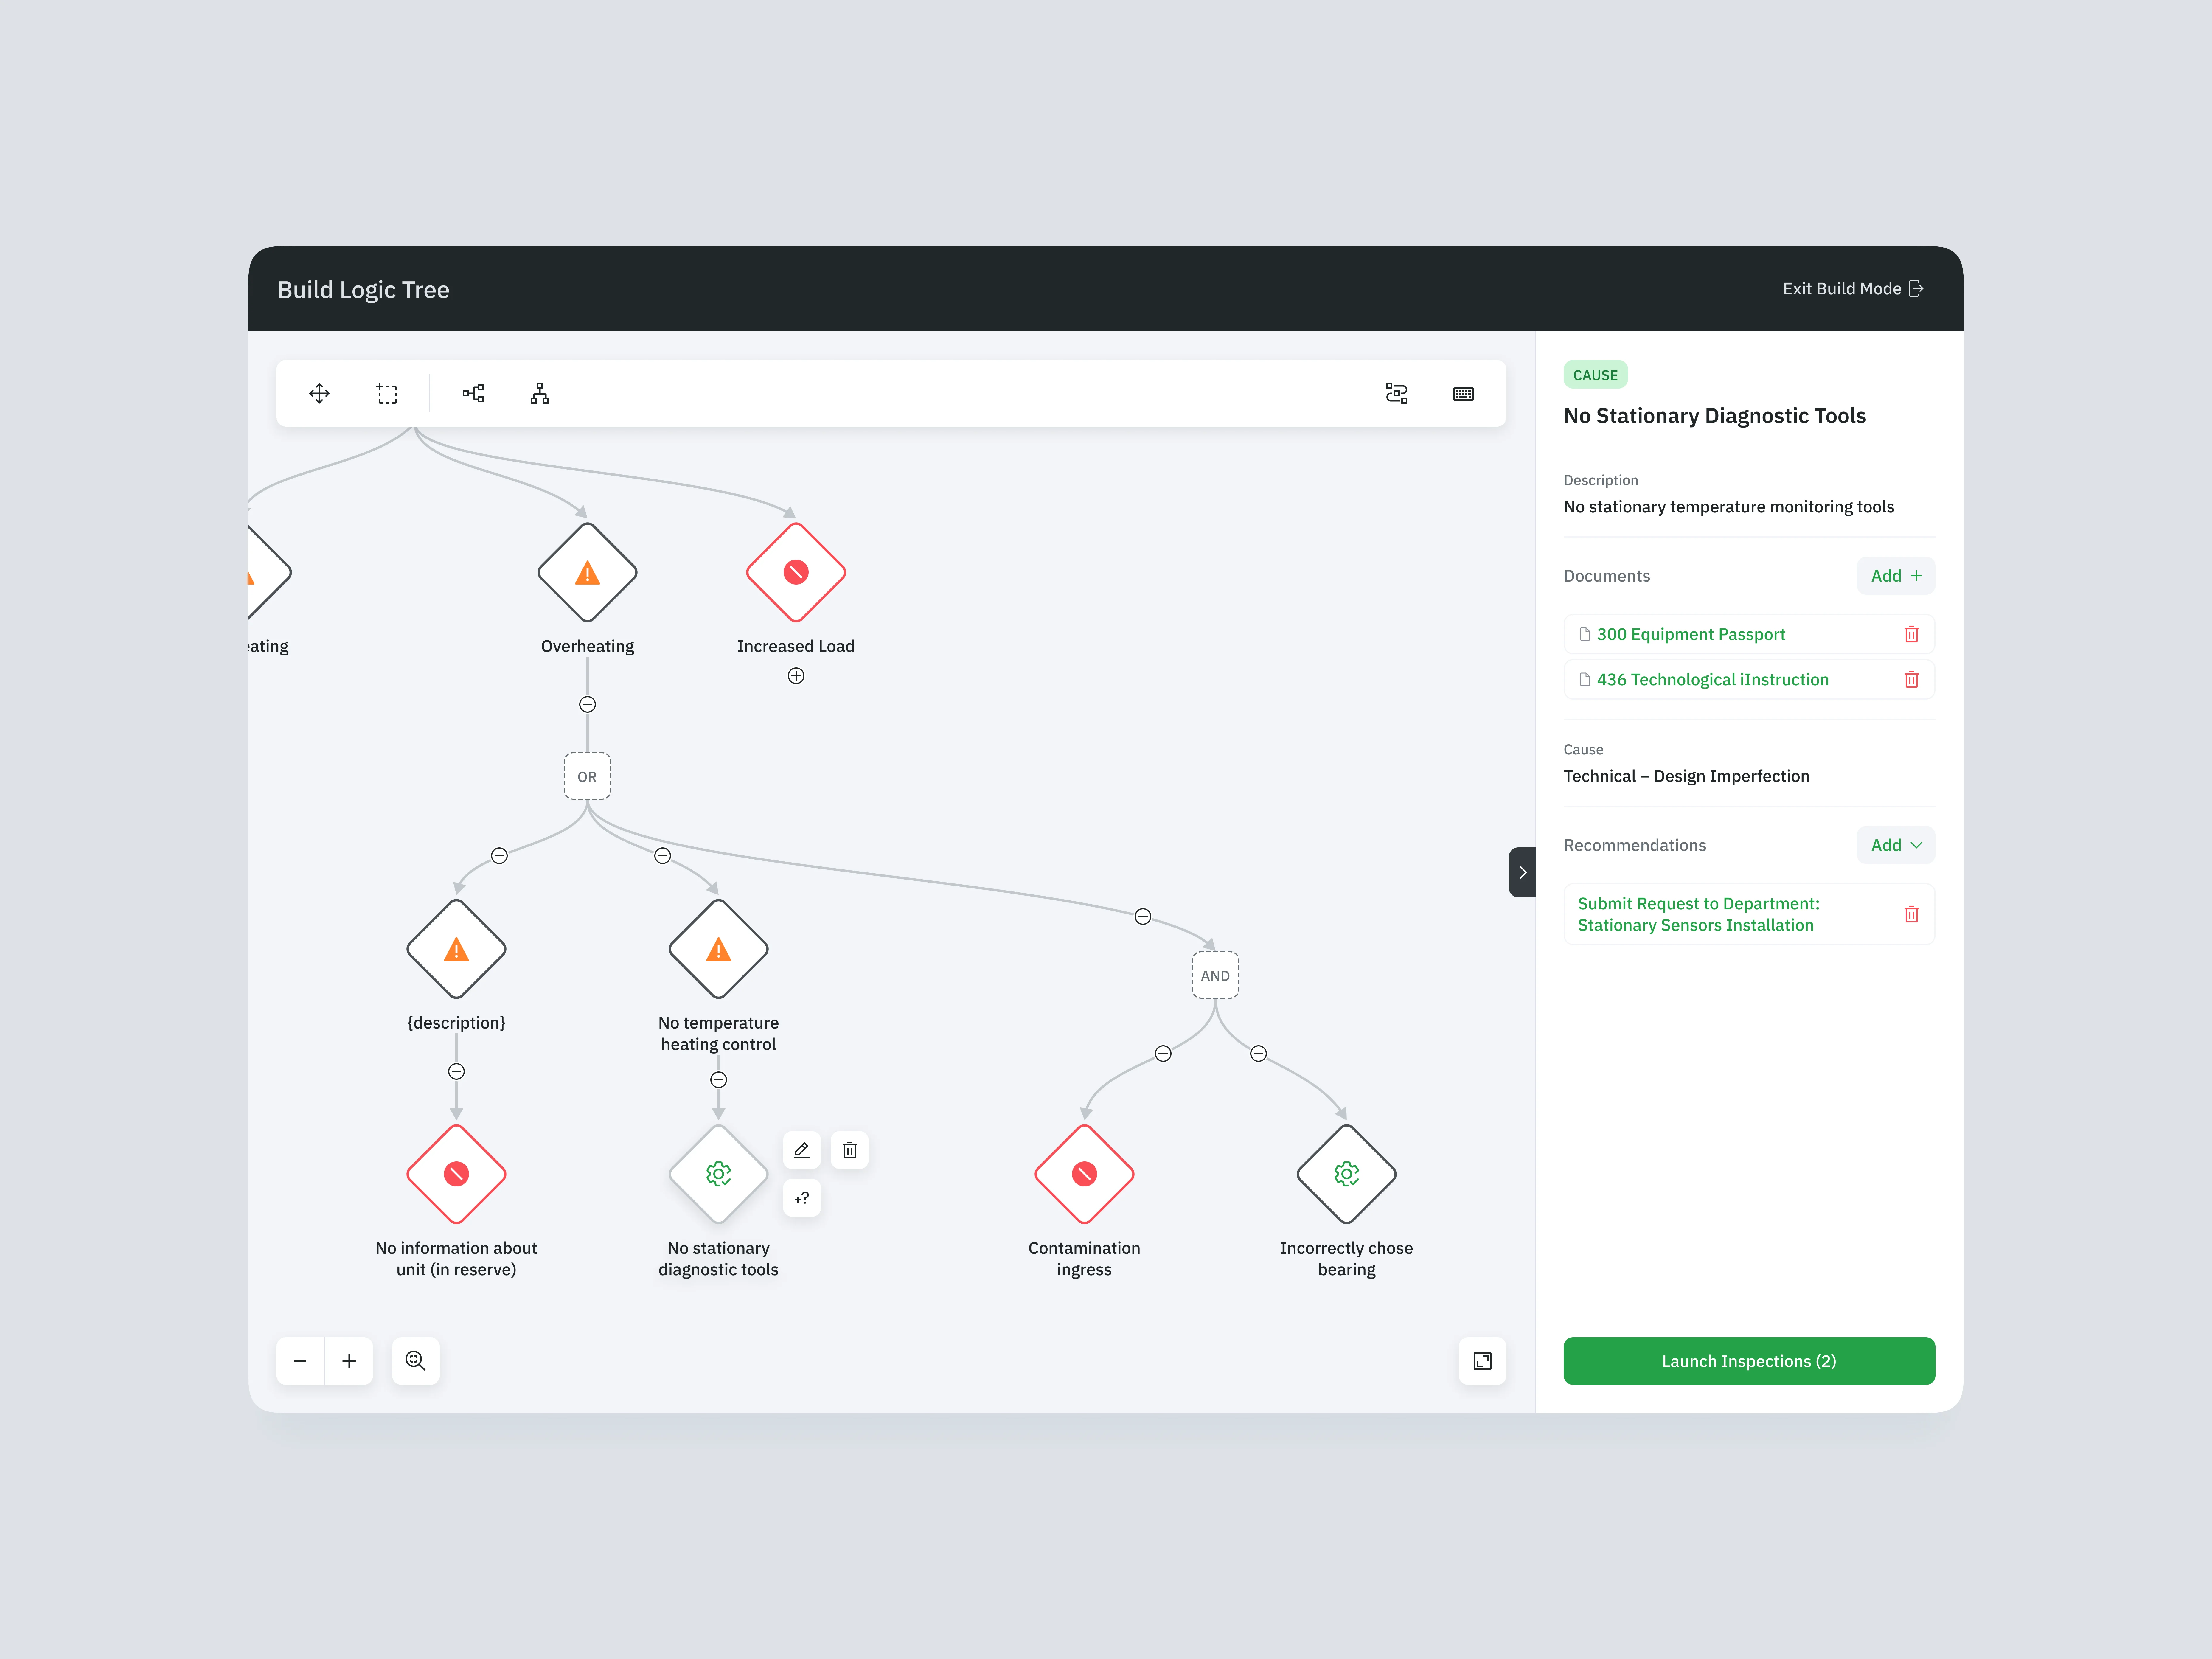Select No temperature heating control node

[x=718, y=949]
